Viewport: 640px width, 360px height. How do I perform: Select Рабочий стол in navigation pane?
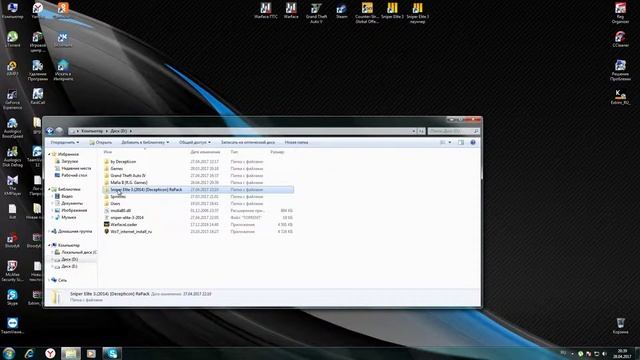click(x=74, y=176)
